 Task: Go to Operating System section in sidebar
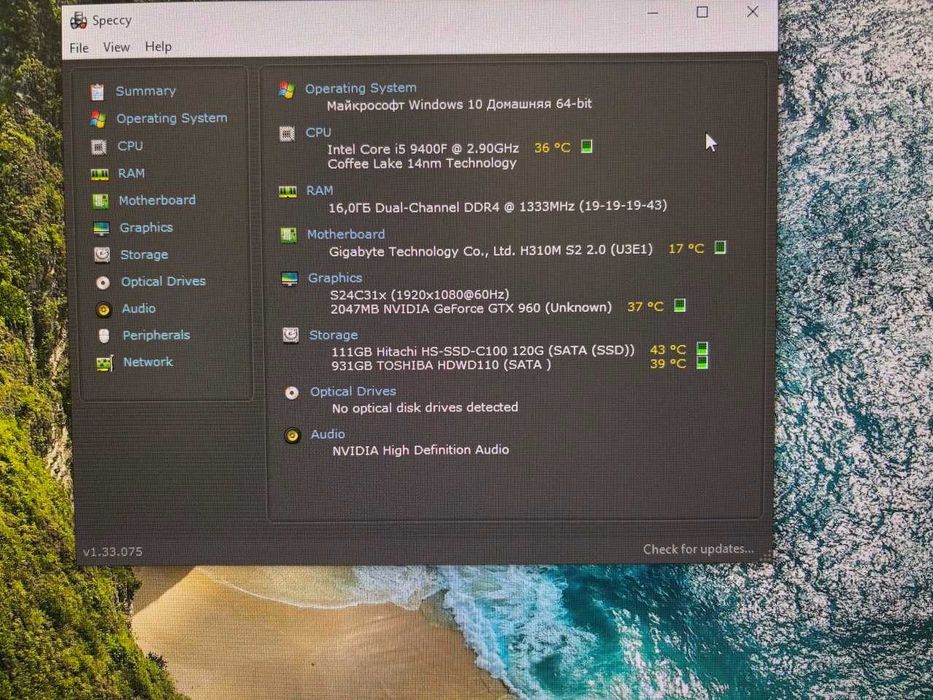[172, 118]
